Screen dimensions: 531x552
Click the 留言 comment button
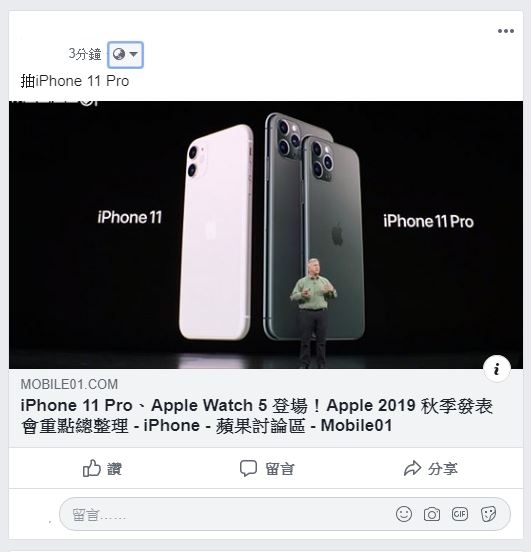[x=267, y=468]
